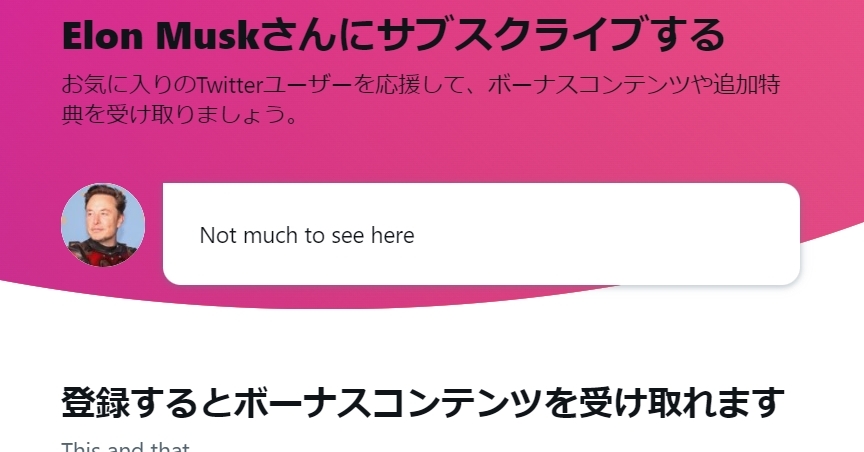Click the "Not much to see here" text
The image size is (864, 452).
[x=306, y=236]
